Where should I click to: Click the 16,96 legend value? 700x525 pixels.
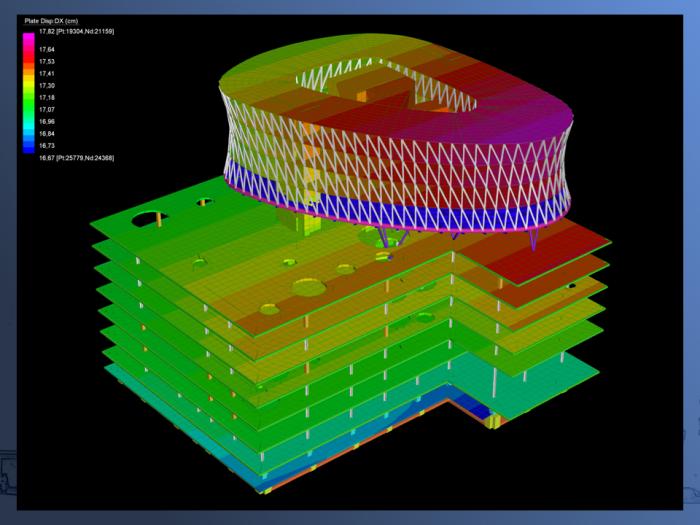pos(47,121)
